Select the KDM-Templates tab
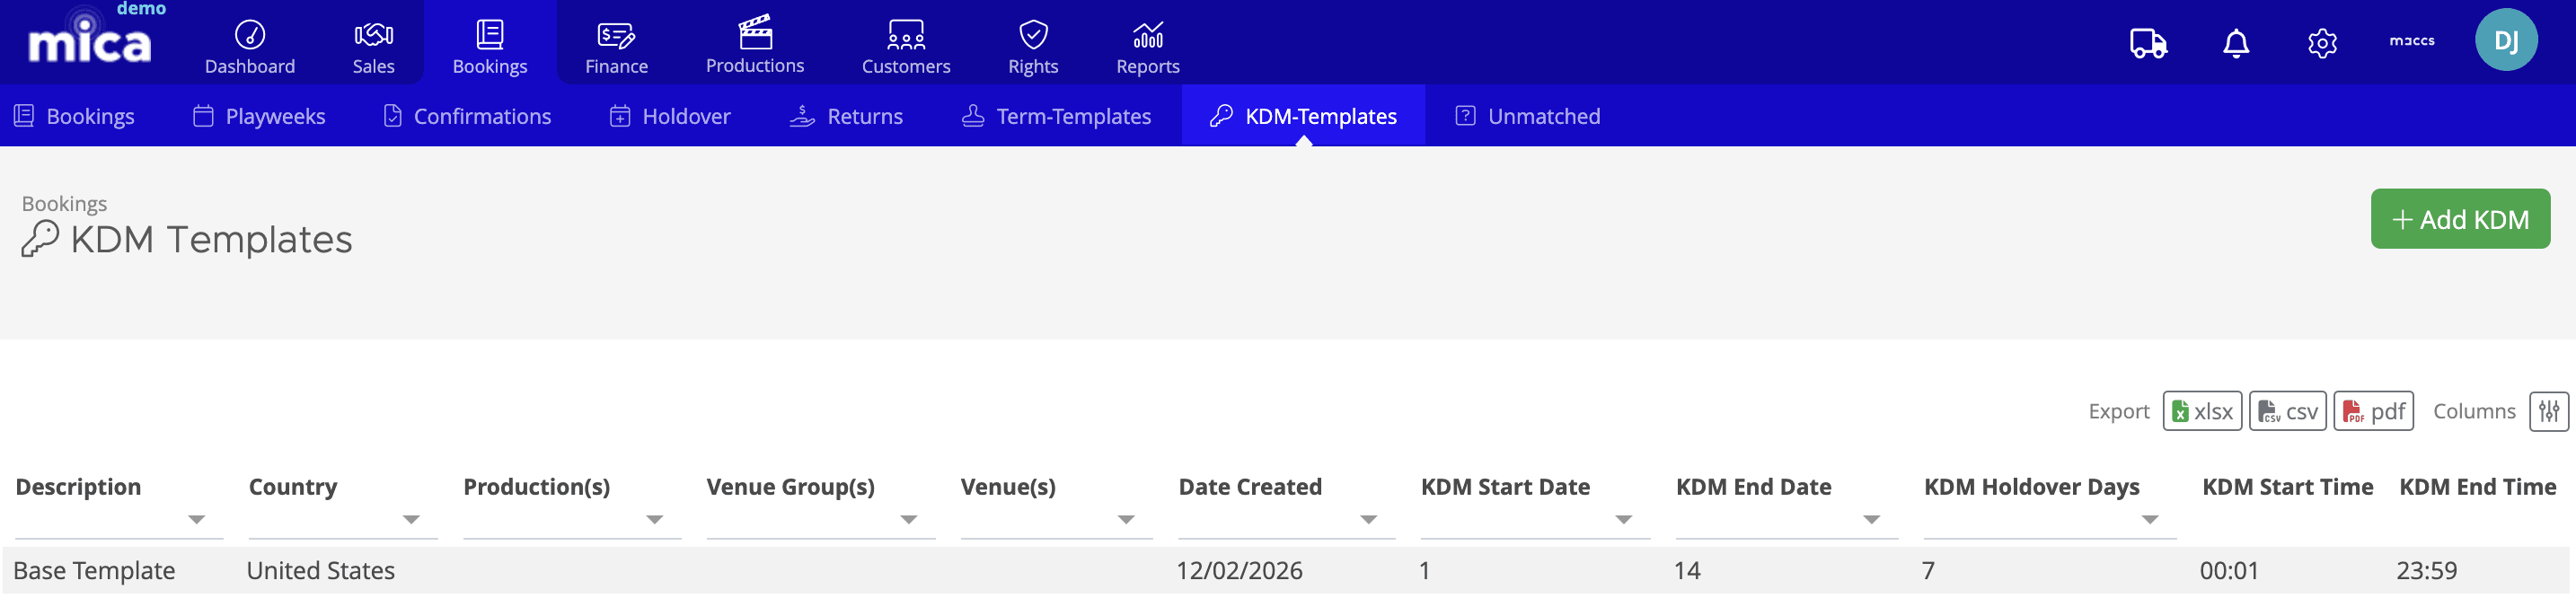This screenshot has width=2576, height=607. click(1303, 116)
